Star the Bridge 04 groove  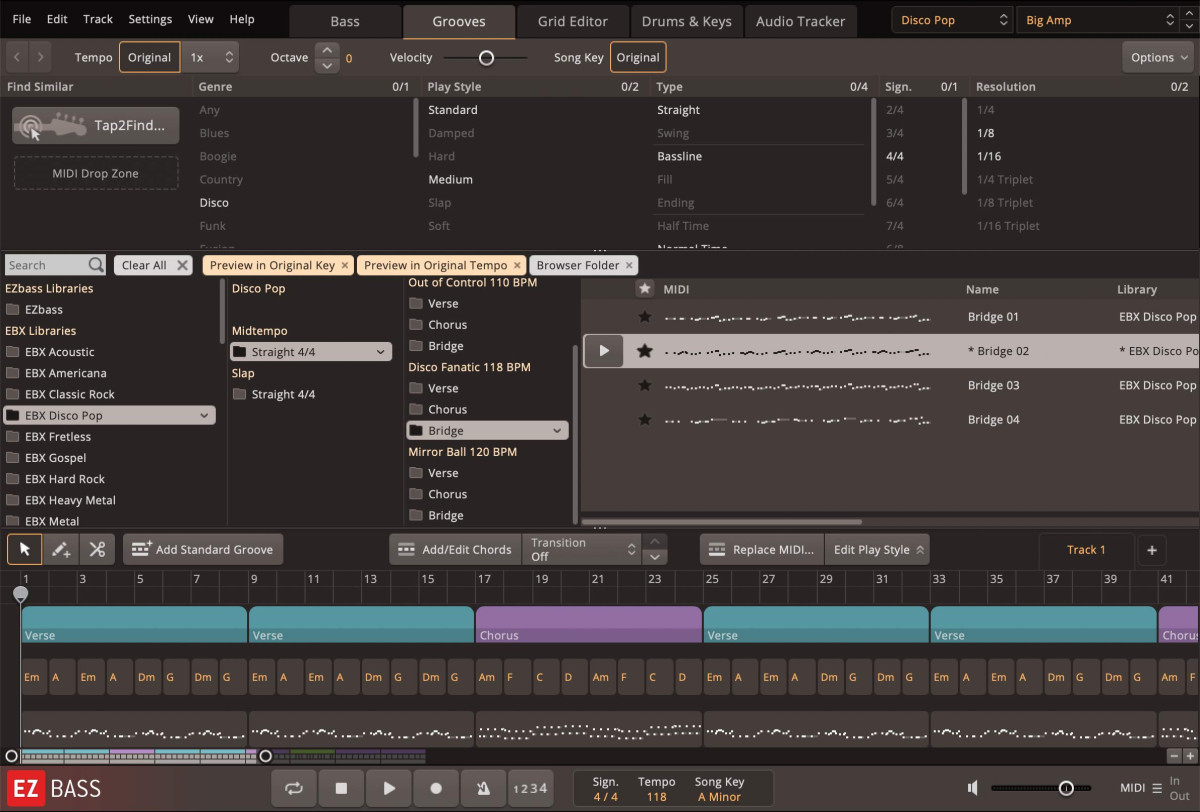[x=645, y=419]
